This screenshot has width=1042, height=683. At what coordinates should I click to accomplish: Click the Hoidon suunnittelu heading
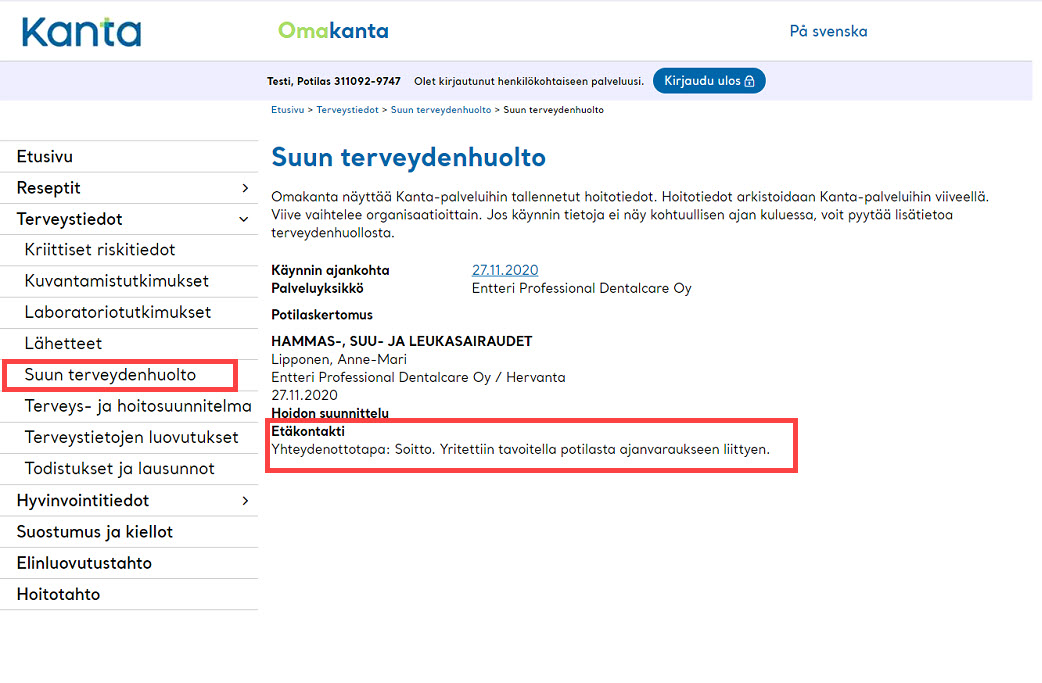pyautogui.click(x=330, y=413)
